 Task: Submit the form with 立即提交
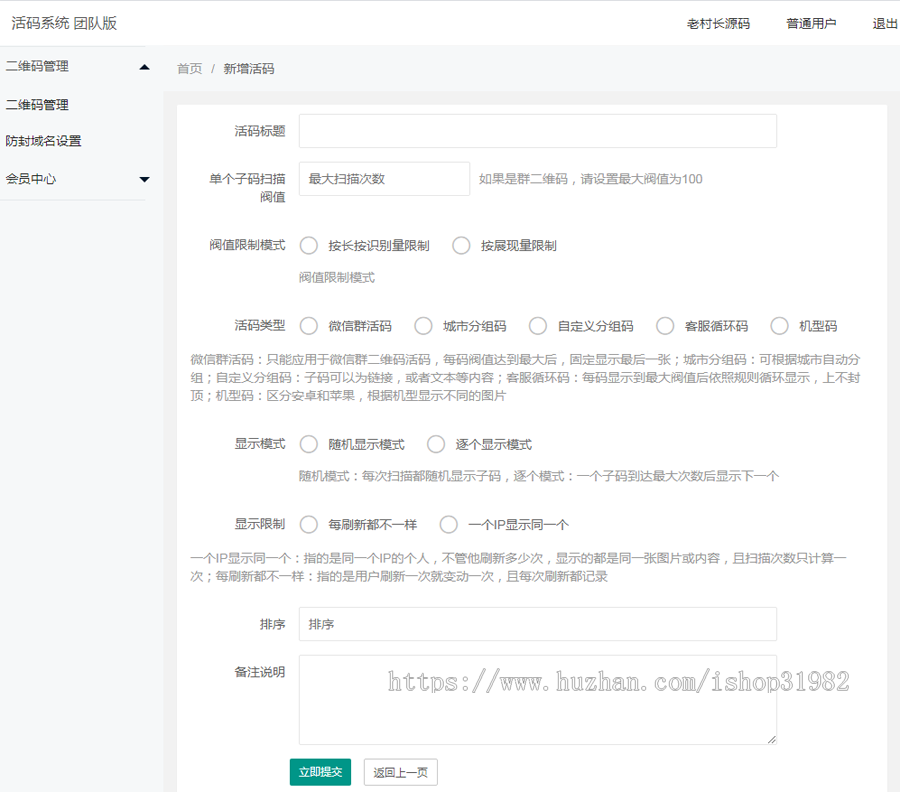(320, 772)
